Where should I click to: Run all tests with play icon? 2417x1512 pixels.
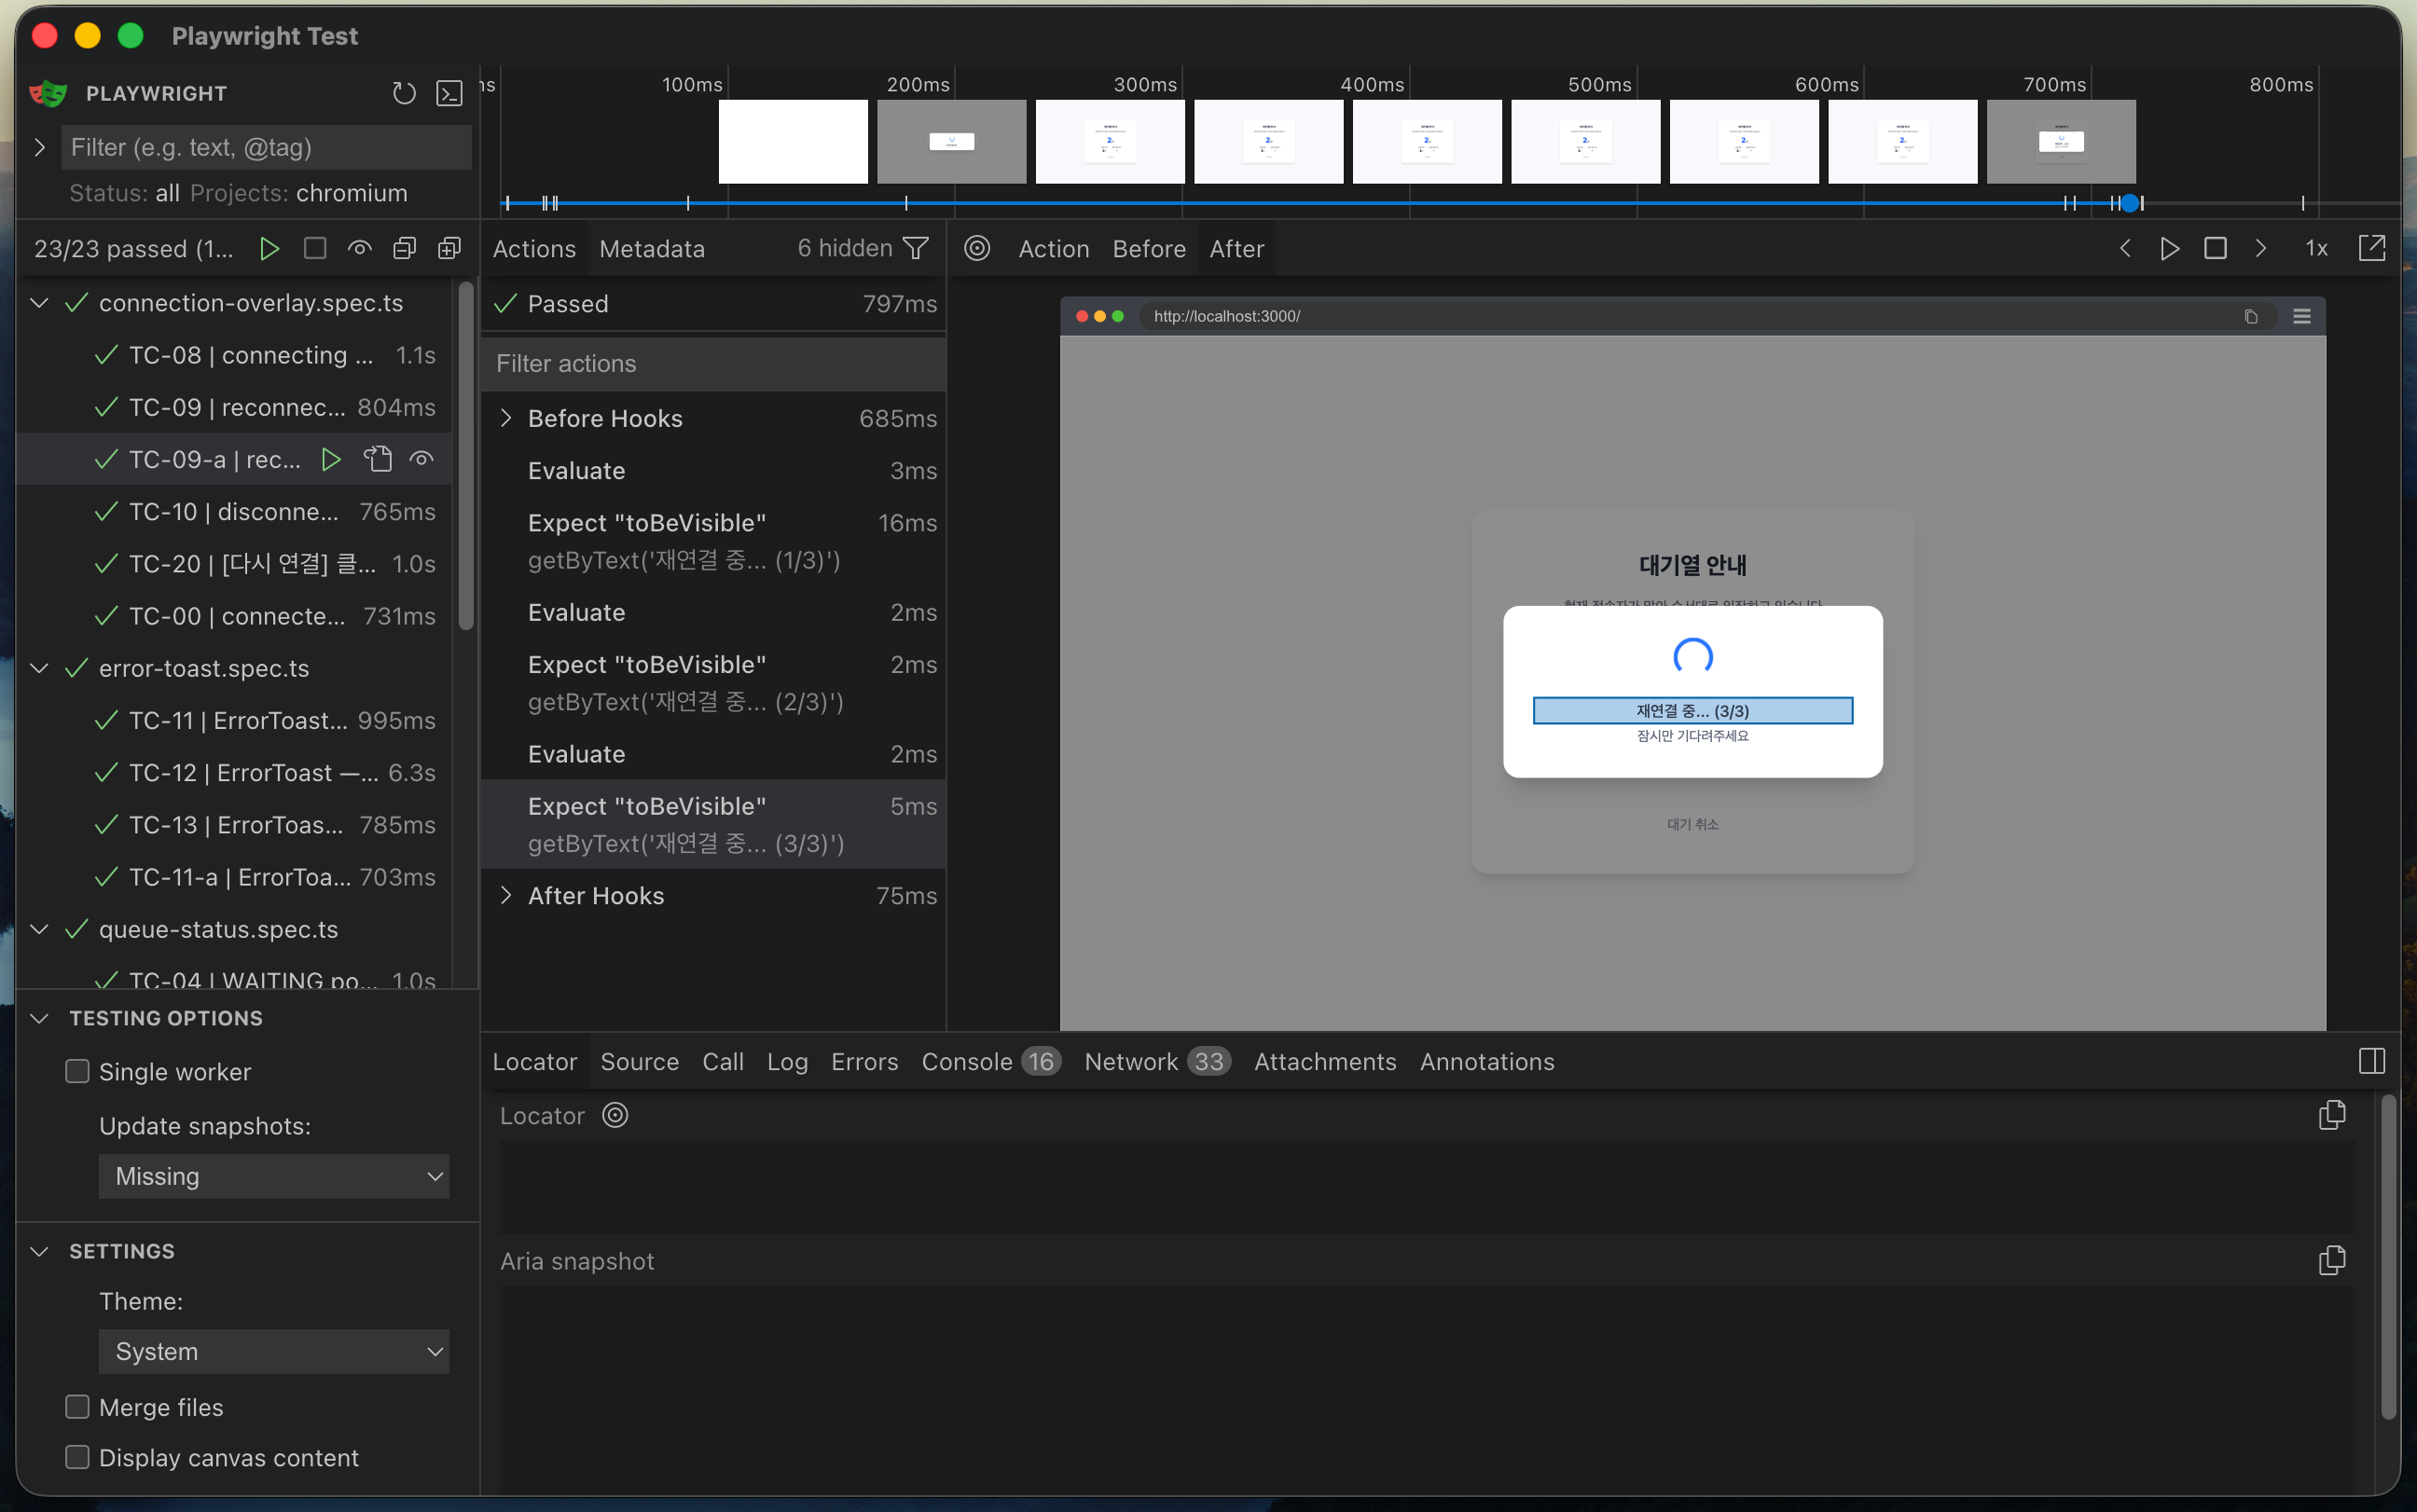(x=269, y=248)
